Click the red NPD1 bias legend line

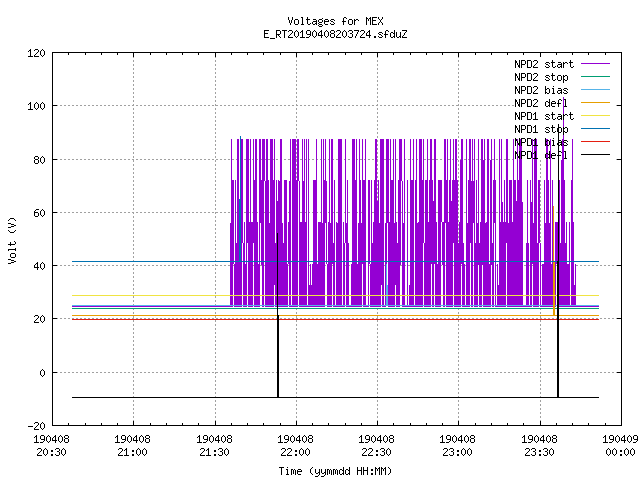595,142
